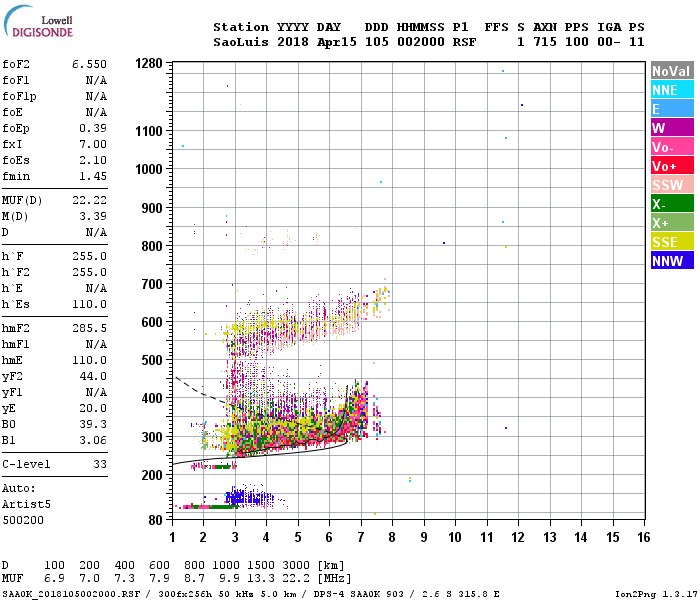Viewport: 700px width, 600px height.
Task: Select the hmE value 110.0
Action: (89, 360)
